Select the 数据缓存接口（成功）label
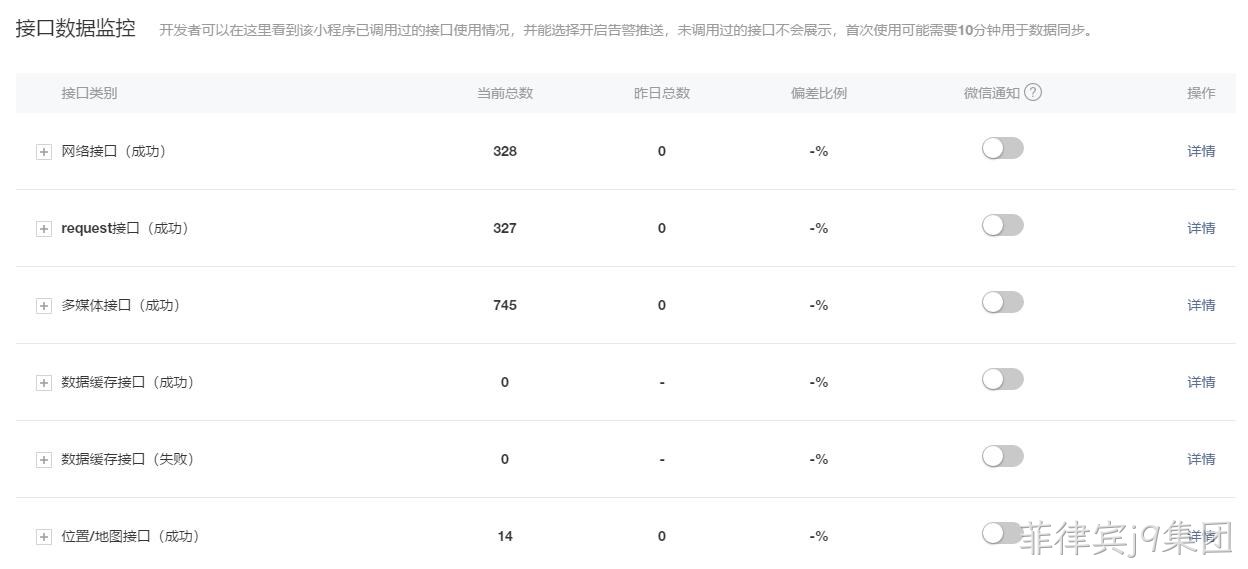Viewport: 1248px width, 569px height. pos(128,382)
